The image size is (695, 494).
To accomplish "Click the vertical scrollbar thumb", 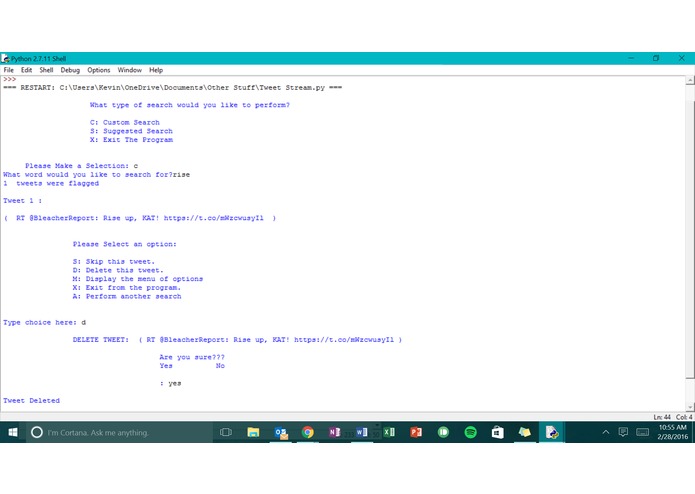I will click(690, 239).
